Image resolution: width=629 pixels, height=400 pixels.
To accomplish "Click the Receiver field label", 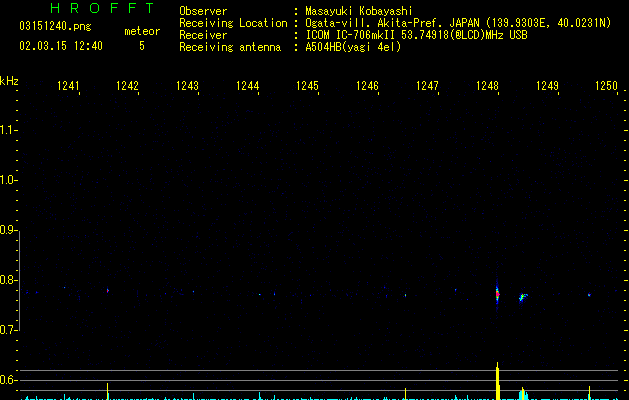I will 203,35.
